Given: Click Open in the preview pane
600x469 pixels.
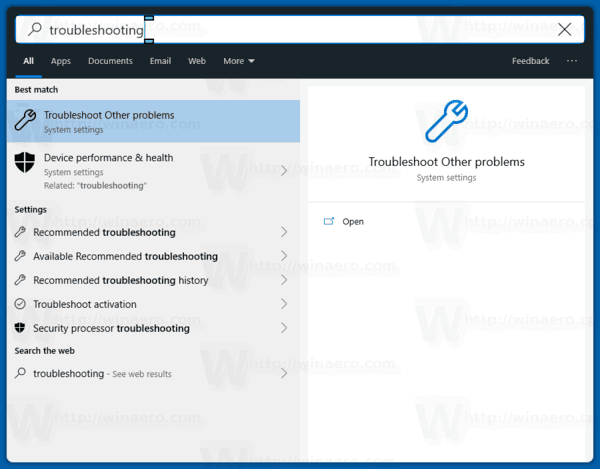Looking at the screenshot, I should tap(353, 221).
